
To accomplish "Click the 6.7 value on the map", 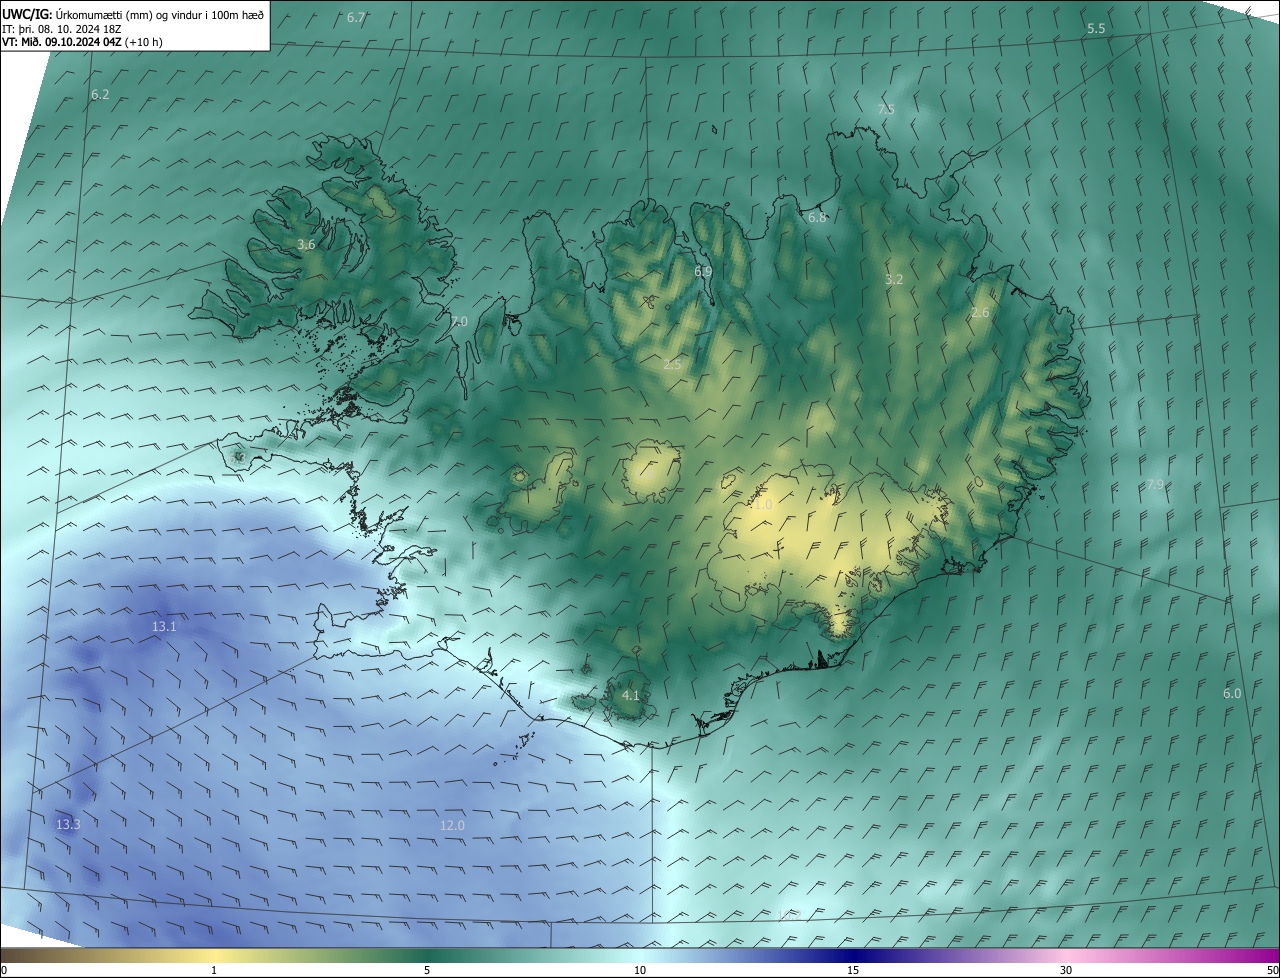I will (x=356, y=18).
